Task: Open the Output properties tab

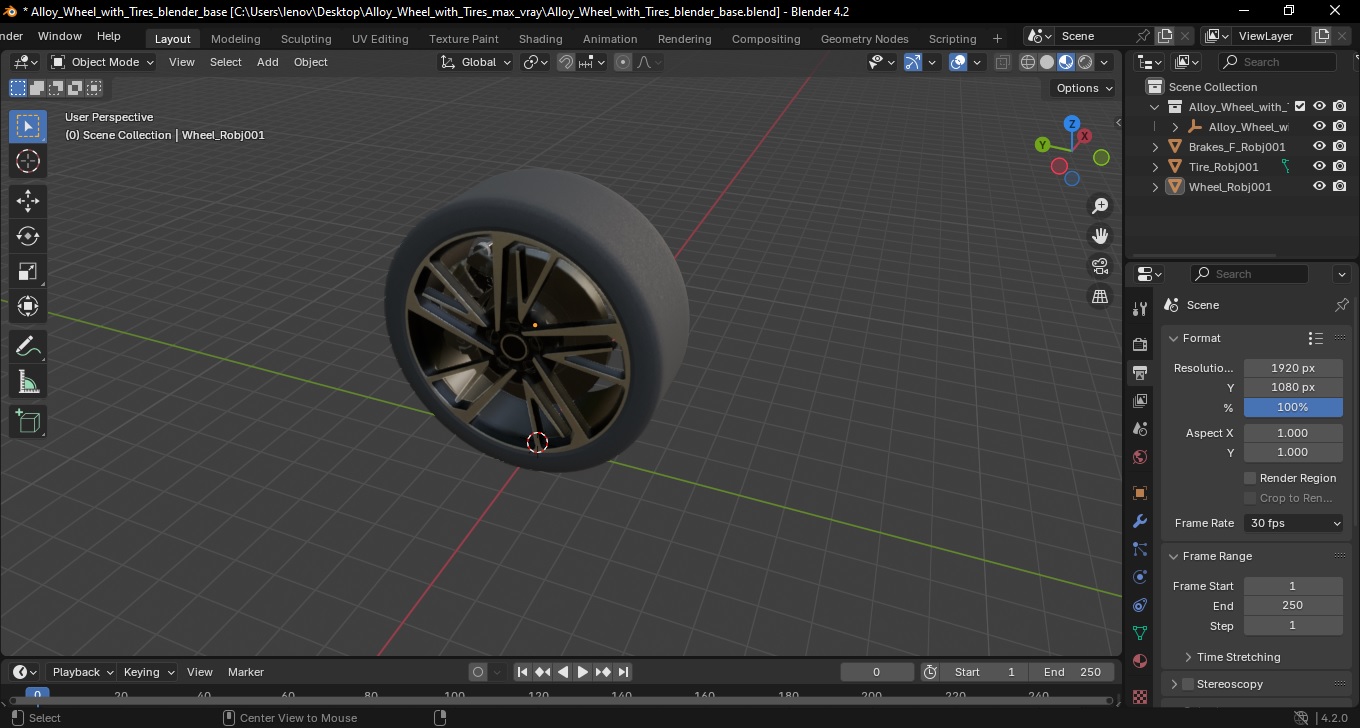Action: tap(1140, 373)
